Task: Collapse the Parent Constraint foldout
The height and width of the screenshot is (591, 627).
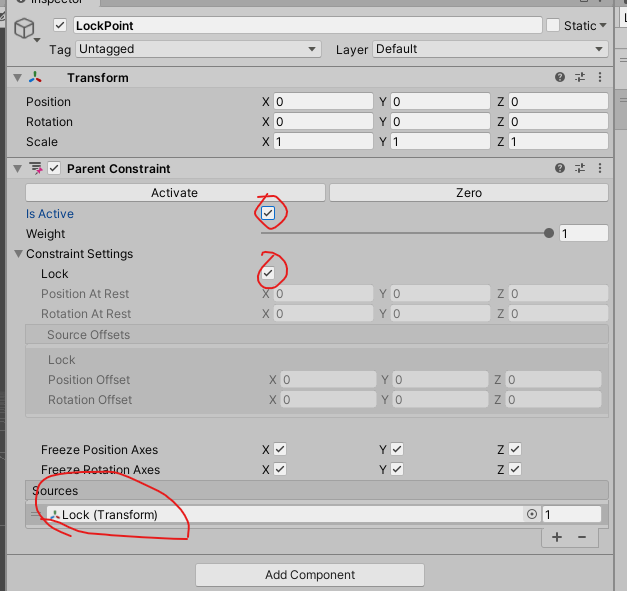Action: pos(18,168)
